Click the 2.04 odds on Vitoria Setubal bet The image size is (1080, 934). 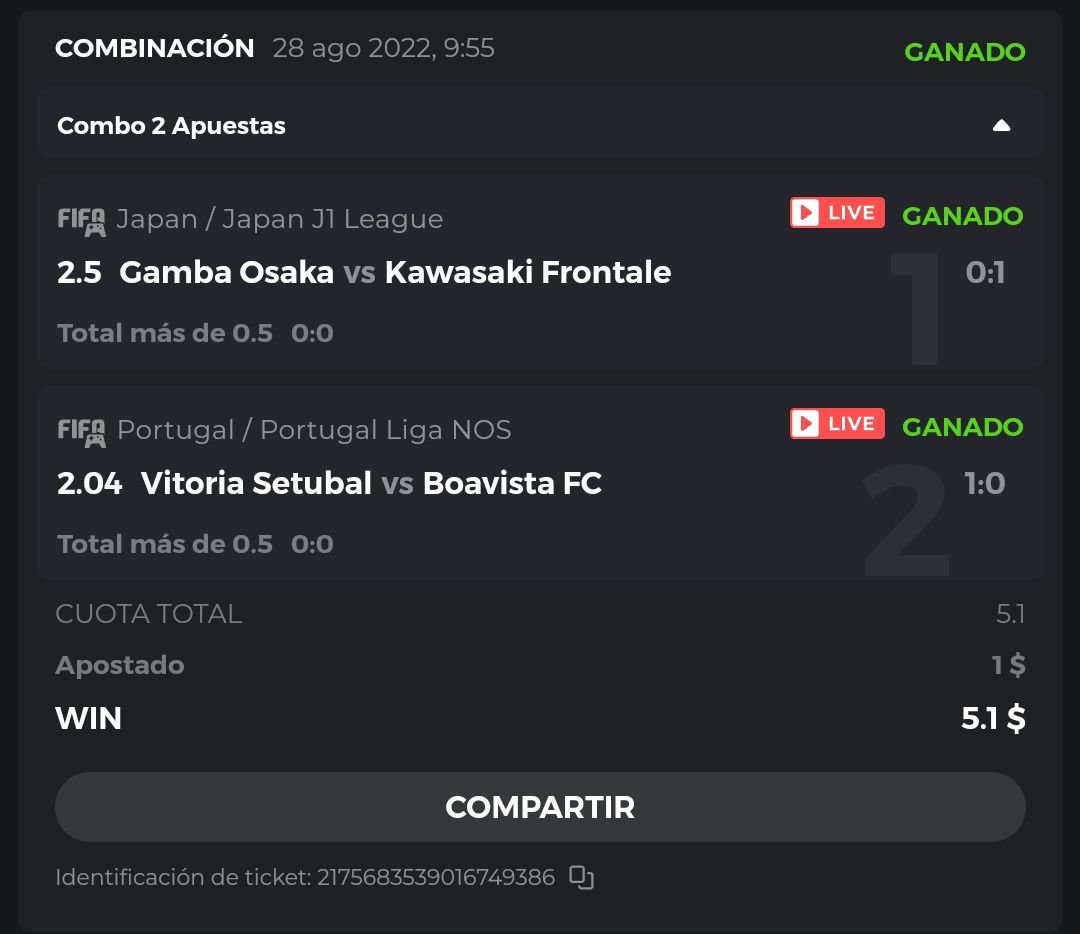click(90, 483)
